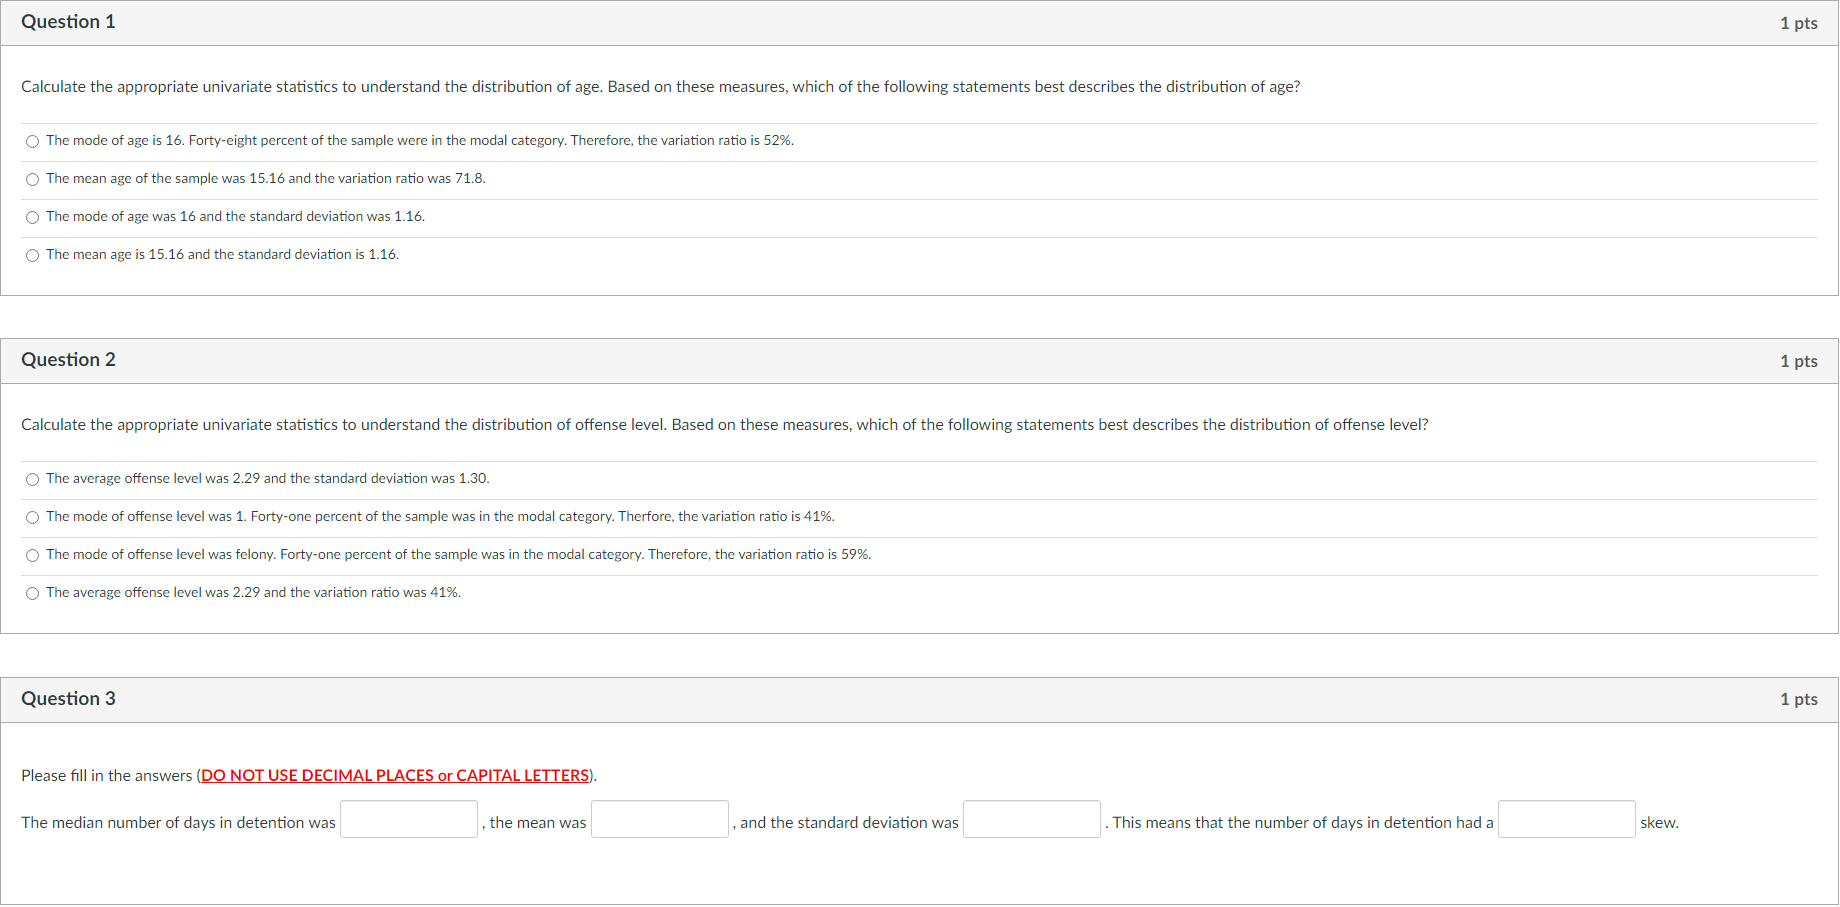Select "The average offense level was 2.29 and the variation ratio was 41%"
Screen dimensions: 1840x907
[32, 593]
